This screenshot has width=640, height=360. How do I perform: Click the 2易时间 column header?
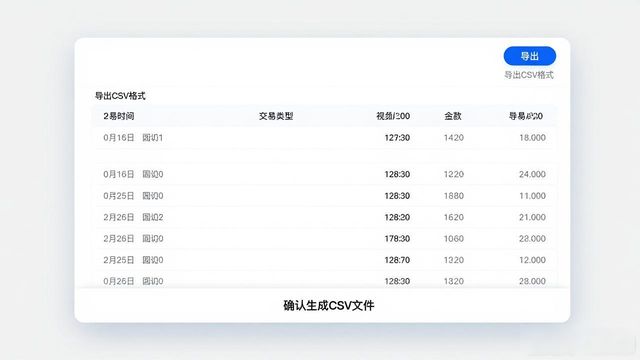pyautogui.click(x=119, y=116)
